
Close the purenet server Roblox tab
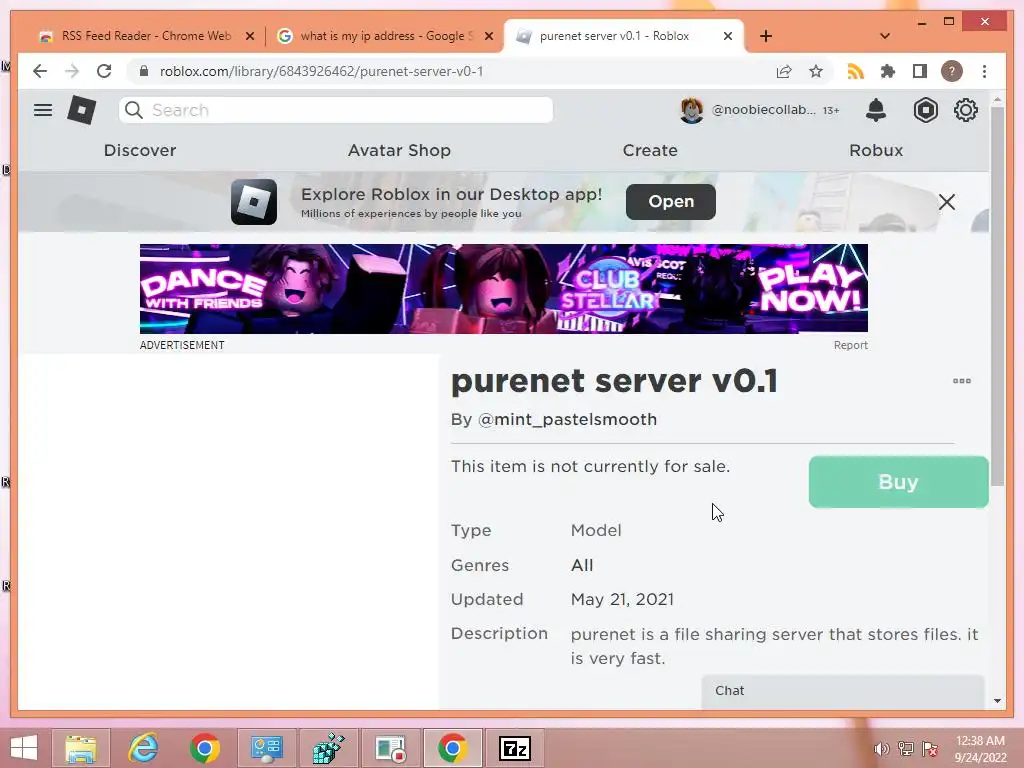728,37
